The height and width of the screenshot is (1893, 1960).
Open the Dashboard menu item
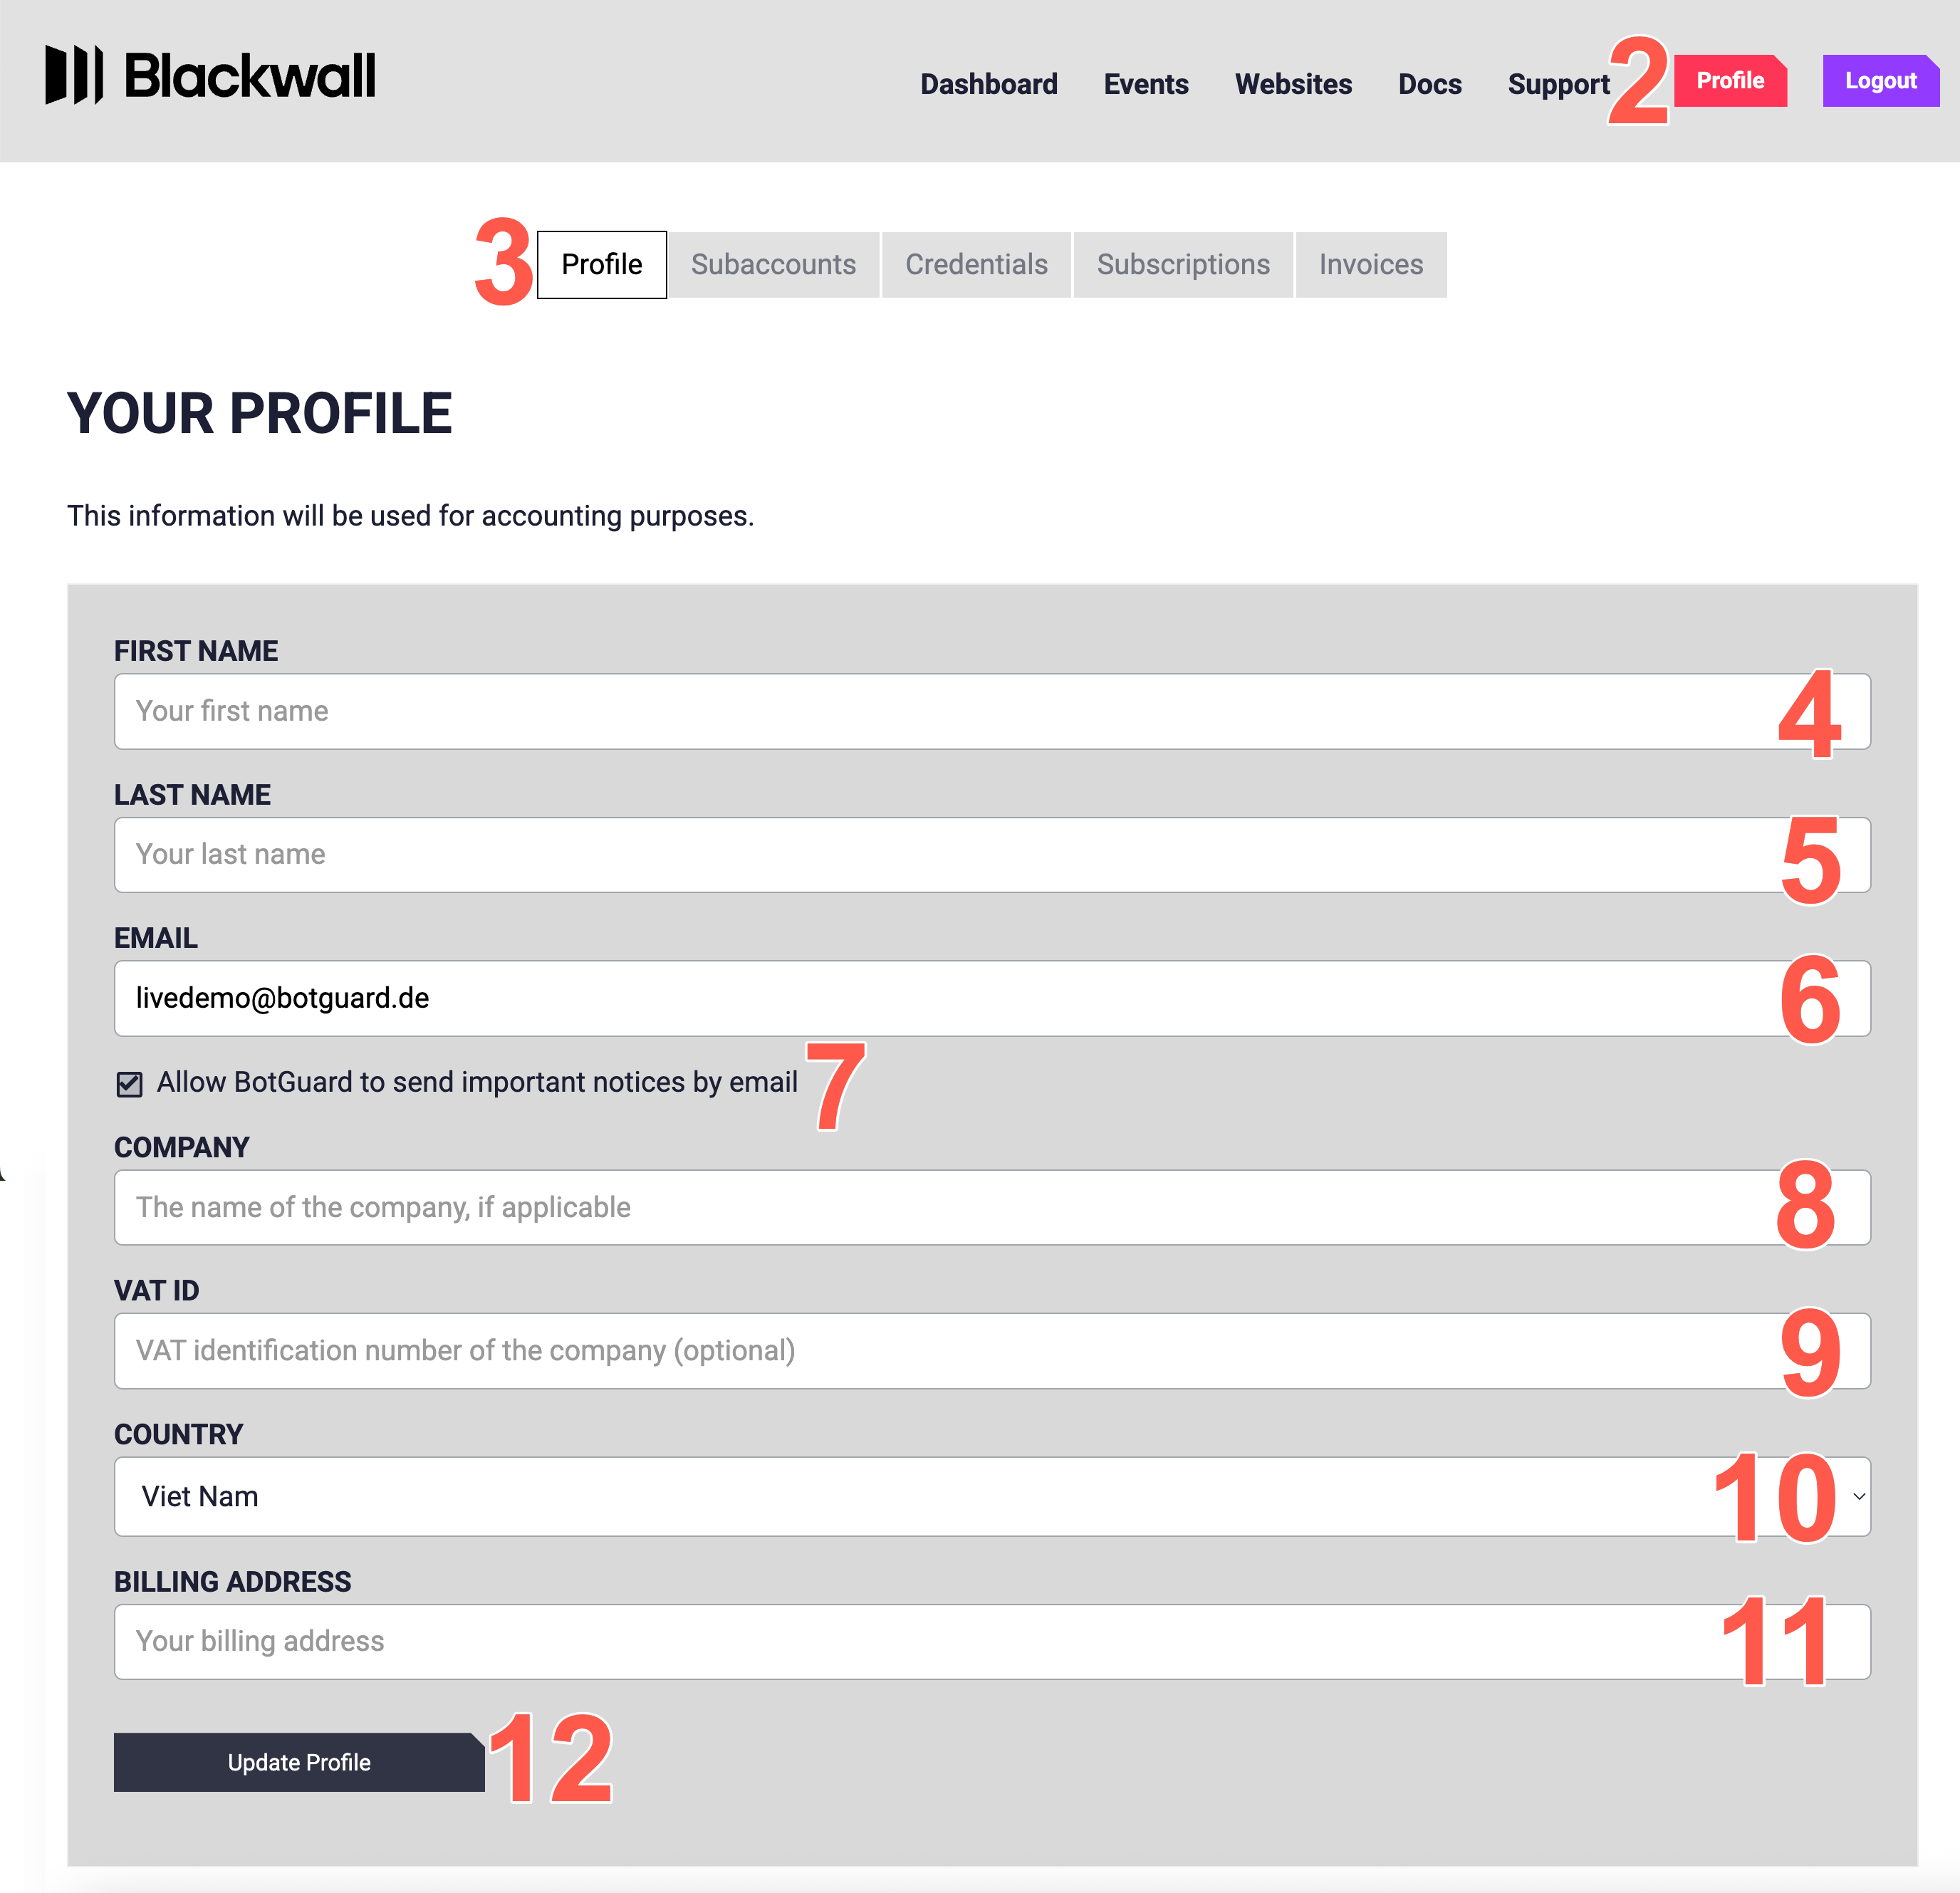(x=988, y=84)
